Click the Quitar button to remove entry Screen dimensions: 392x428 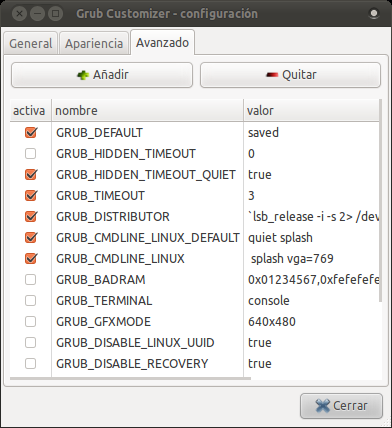pos(290,75)
